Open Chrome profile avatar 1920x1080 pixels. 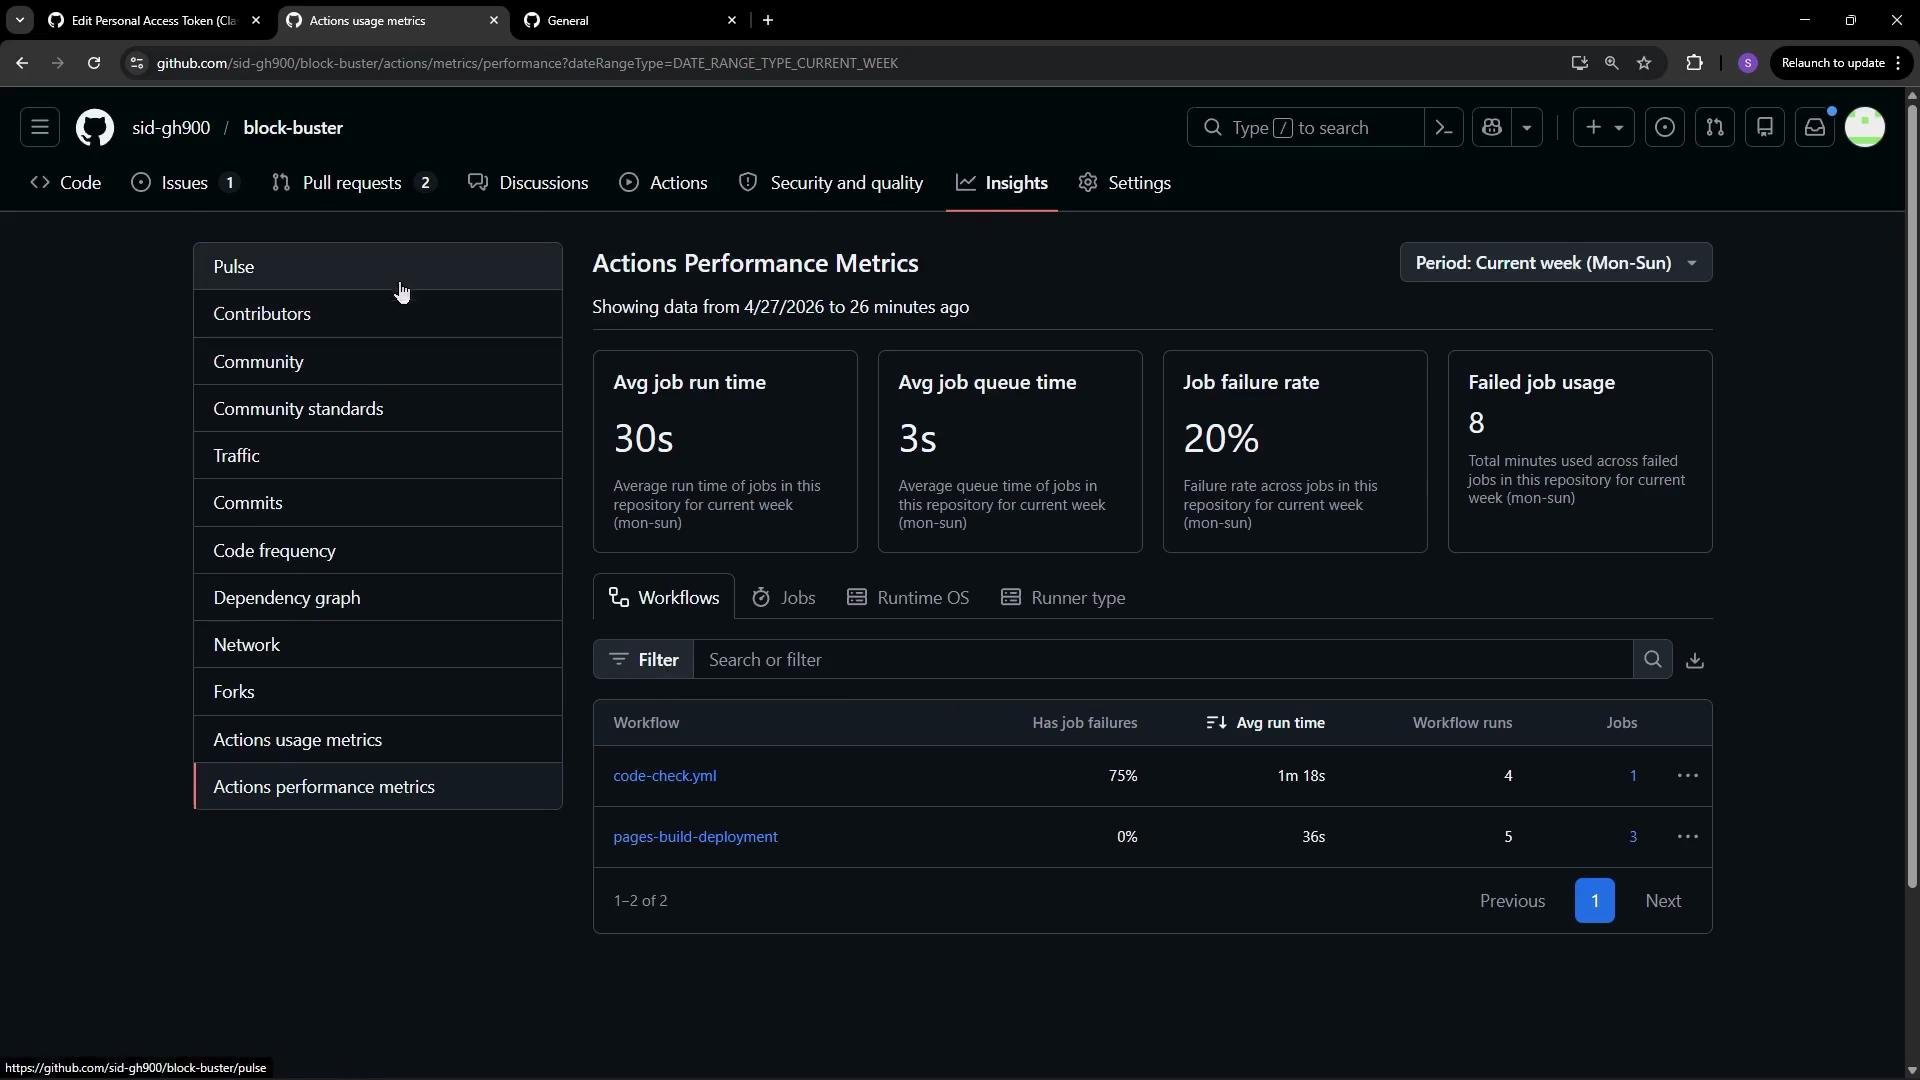(x=1748, y=63)
